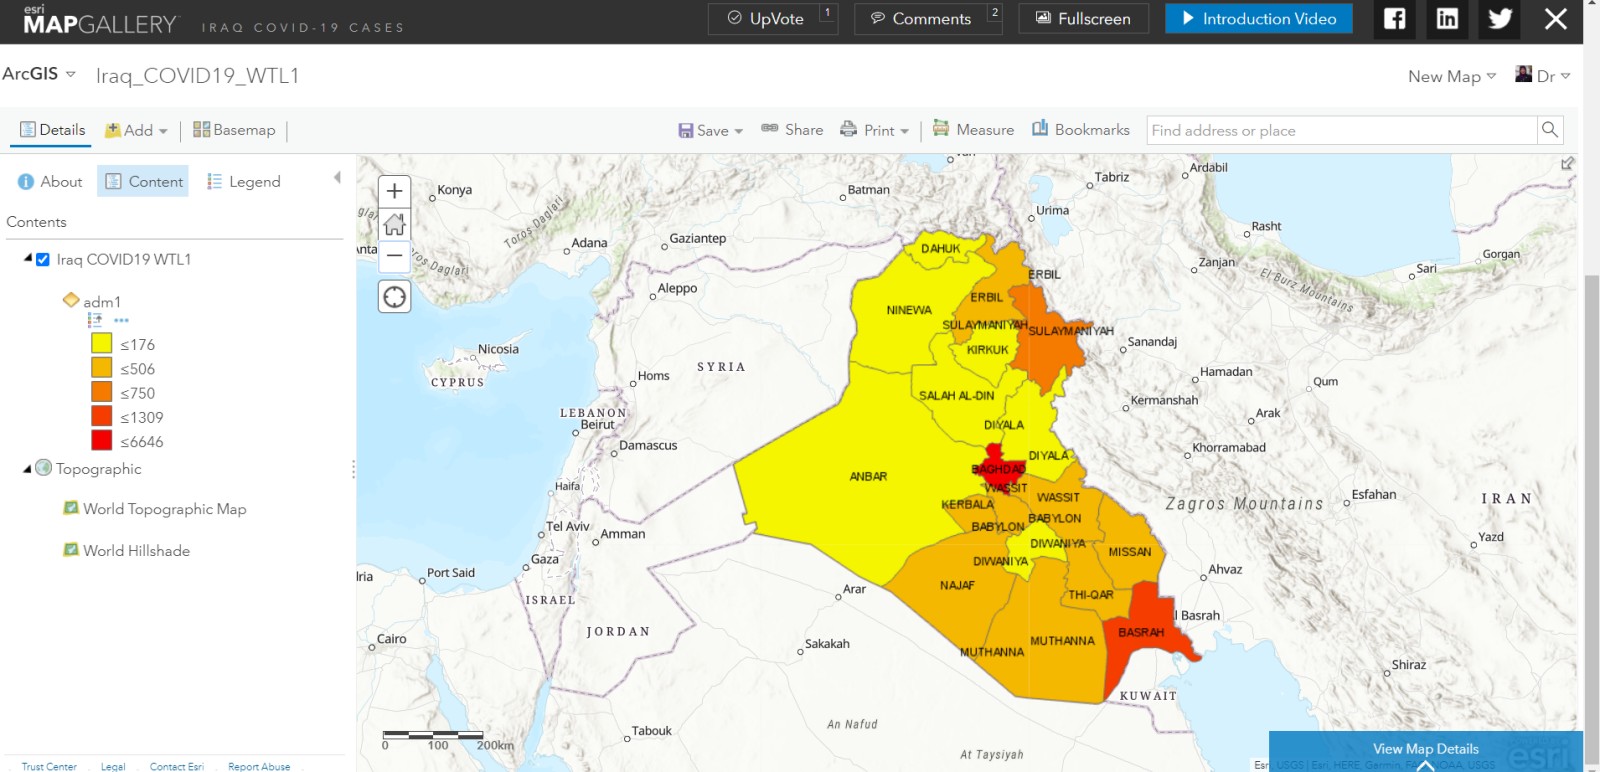The image size is (1600, 772).
Task: Open the ArcGIS dropdown menu
Action: click(39, 74)
